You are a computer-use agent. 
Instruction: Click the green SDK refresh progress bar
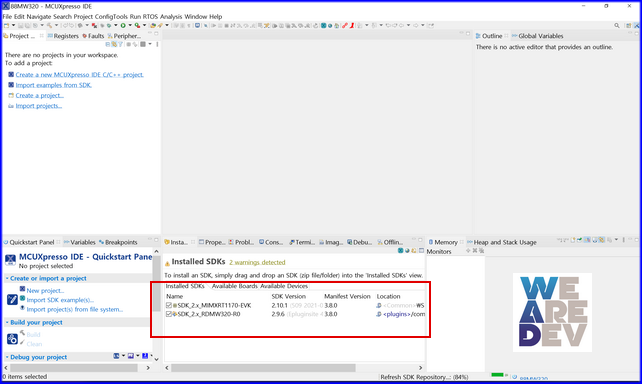[497, 375]
